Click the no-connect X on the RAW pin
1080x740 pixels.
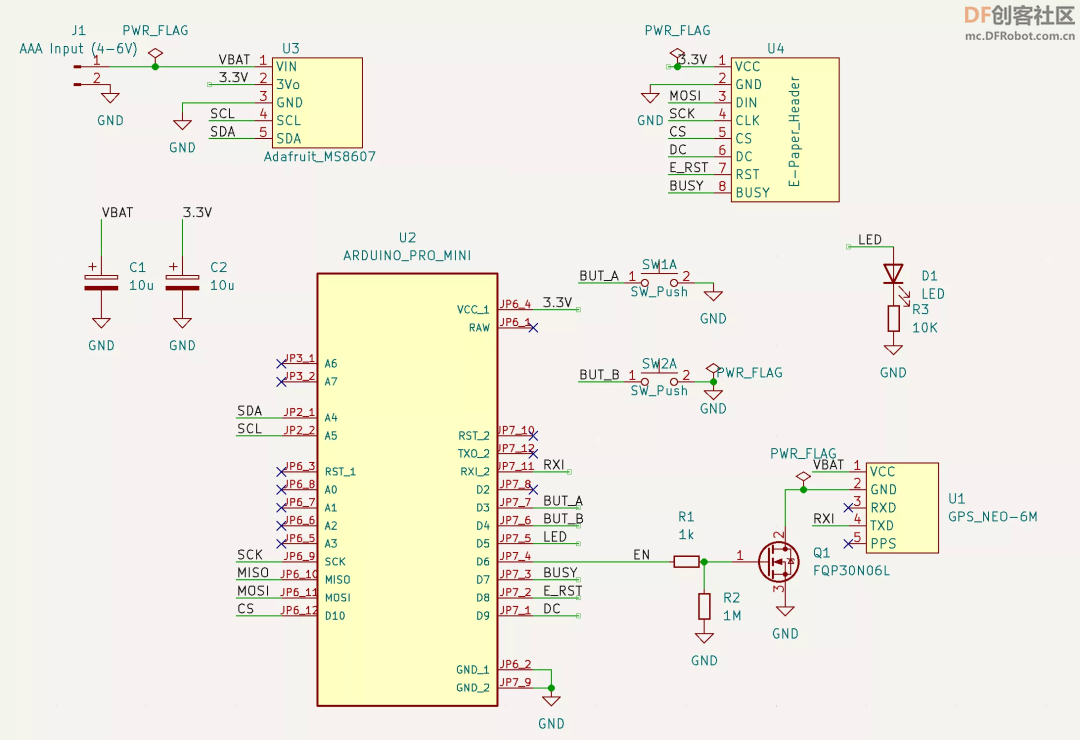[533, 327]
